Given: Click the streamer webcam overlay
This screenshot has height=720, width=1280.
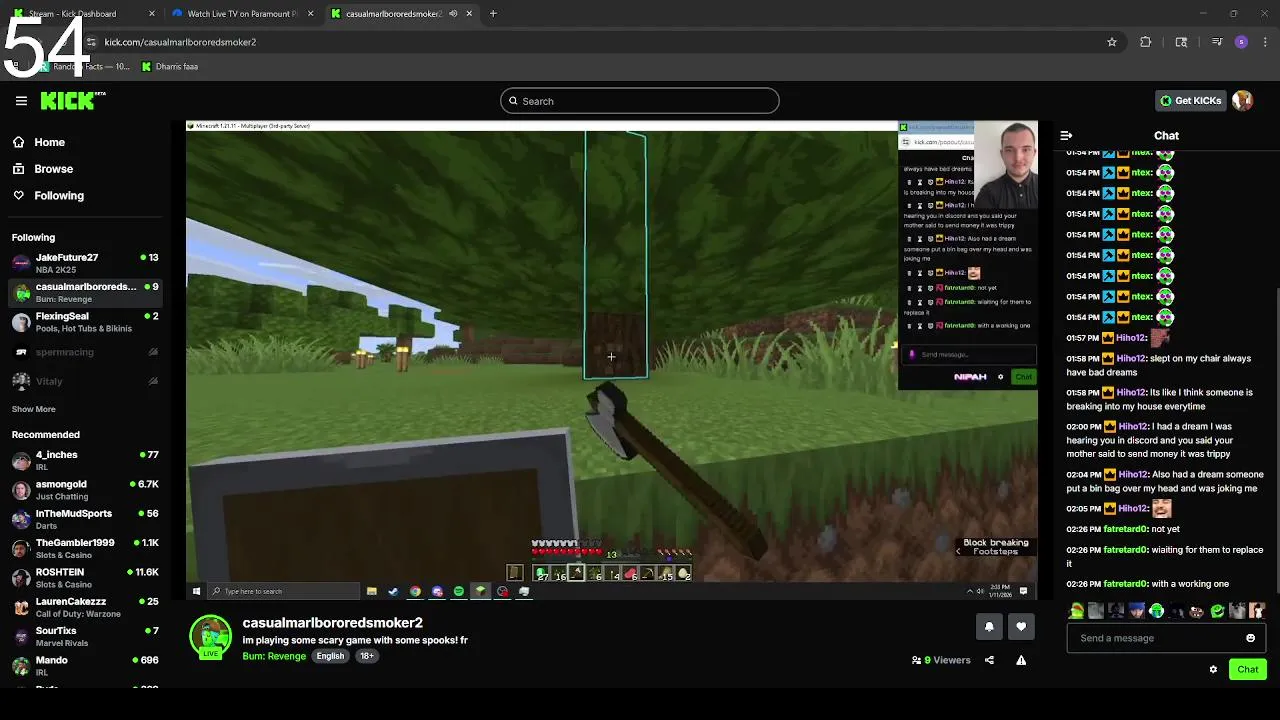Looking at the screenshot, I should click(x=1004, y=165).
